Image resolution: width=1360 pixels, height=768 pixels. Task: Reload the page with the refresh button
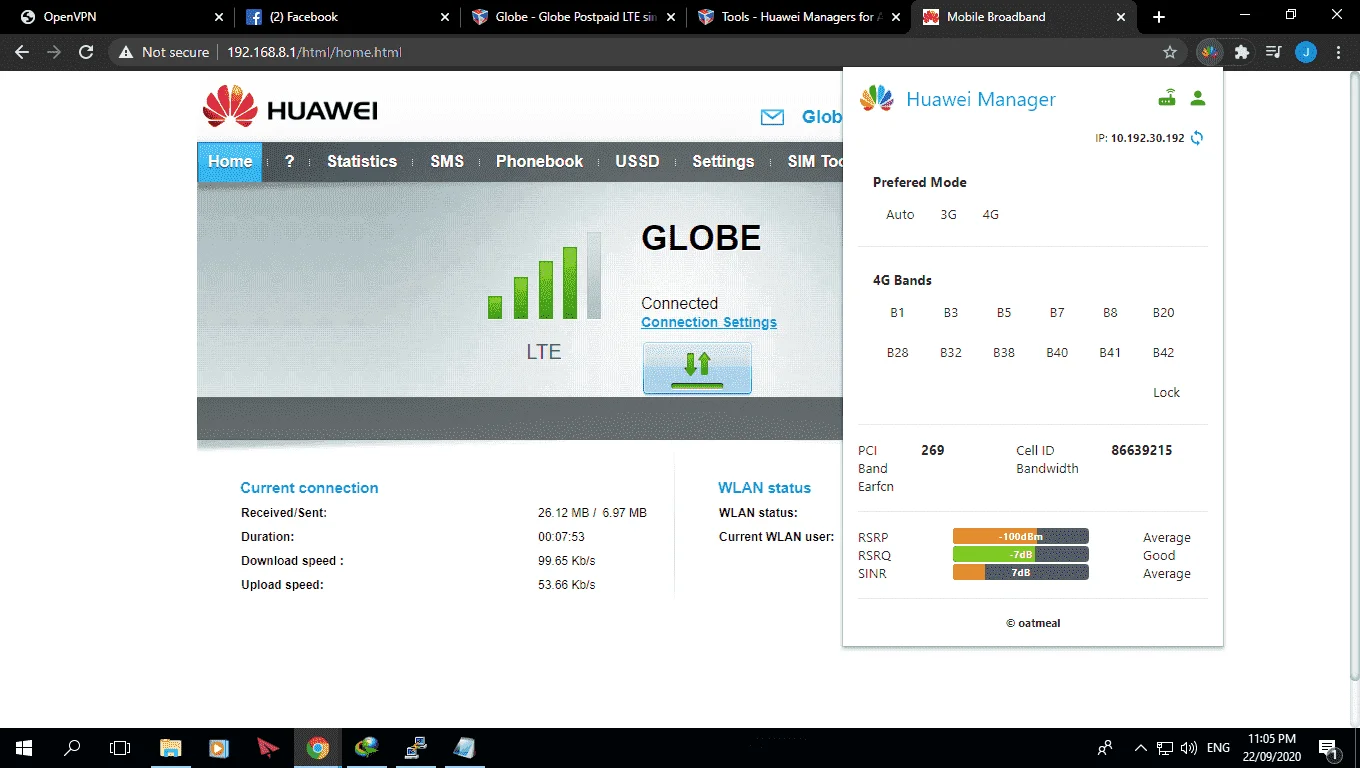tap(86, 52)
